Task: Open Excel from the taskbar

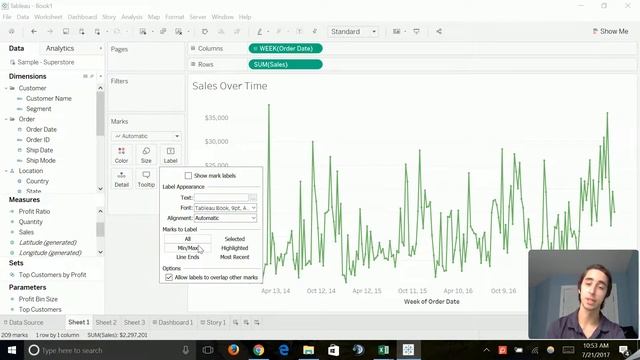Action: click(x=383, y=350)
